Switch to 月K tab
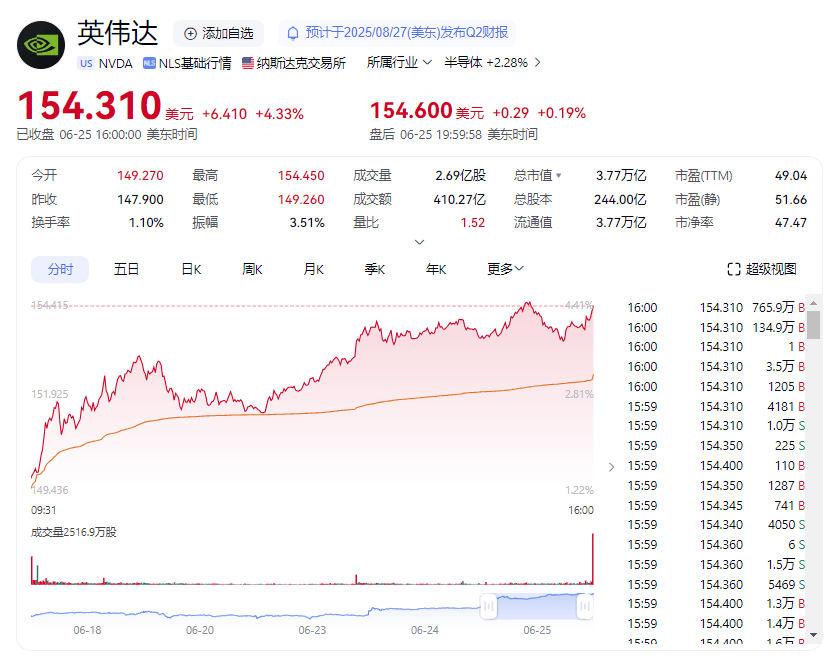 (x=313, y=269)
